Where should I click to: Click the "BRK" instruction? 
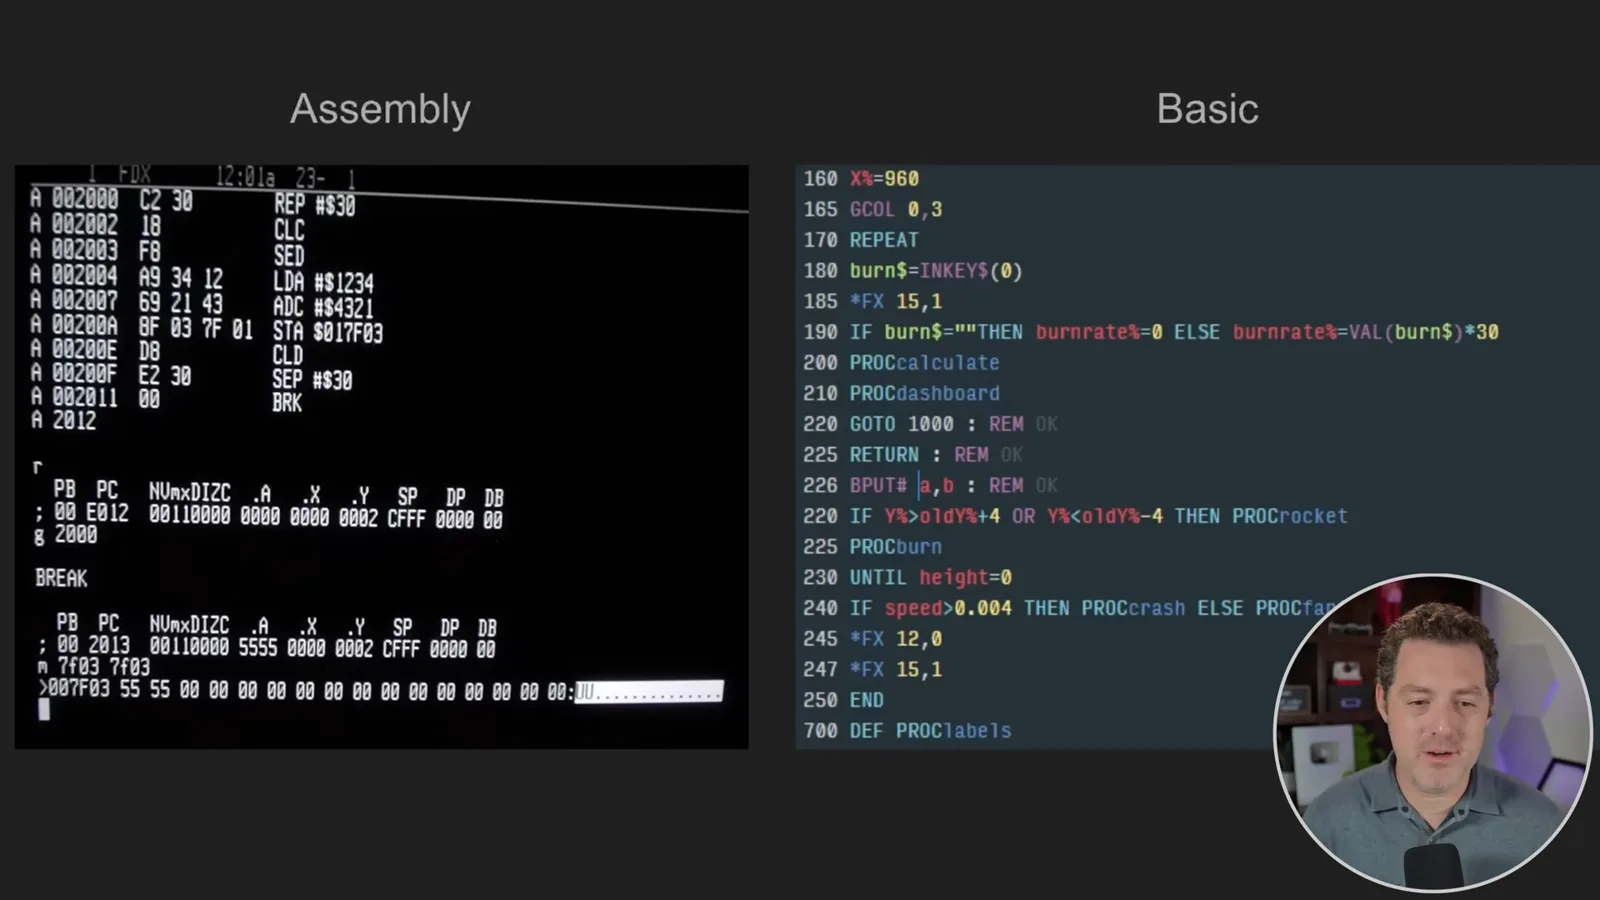click(287, 403)
